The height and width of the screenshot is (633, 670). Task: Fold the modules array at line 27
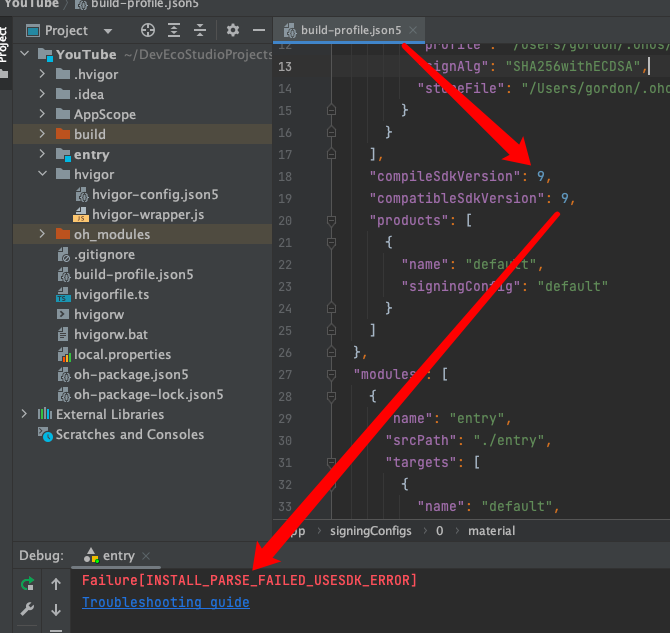point(331,374)
